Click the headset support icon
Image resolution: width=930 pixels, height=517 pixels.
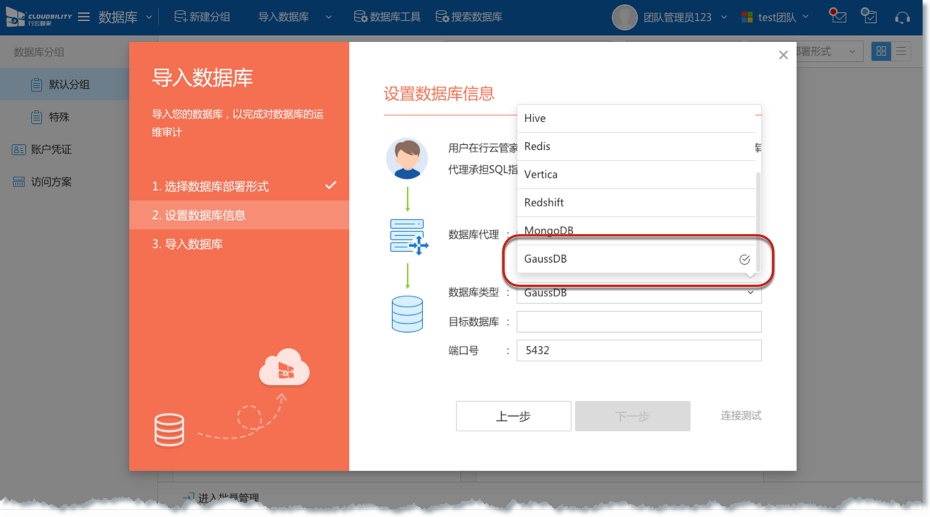point(902,17)
